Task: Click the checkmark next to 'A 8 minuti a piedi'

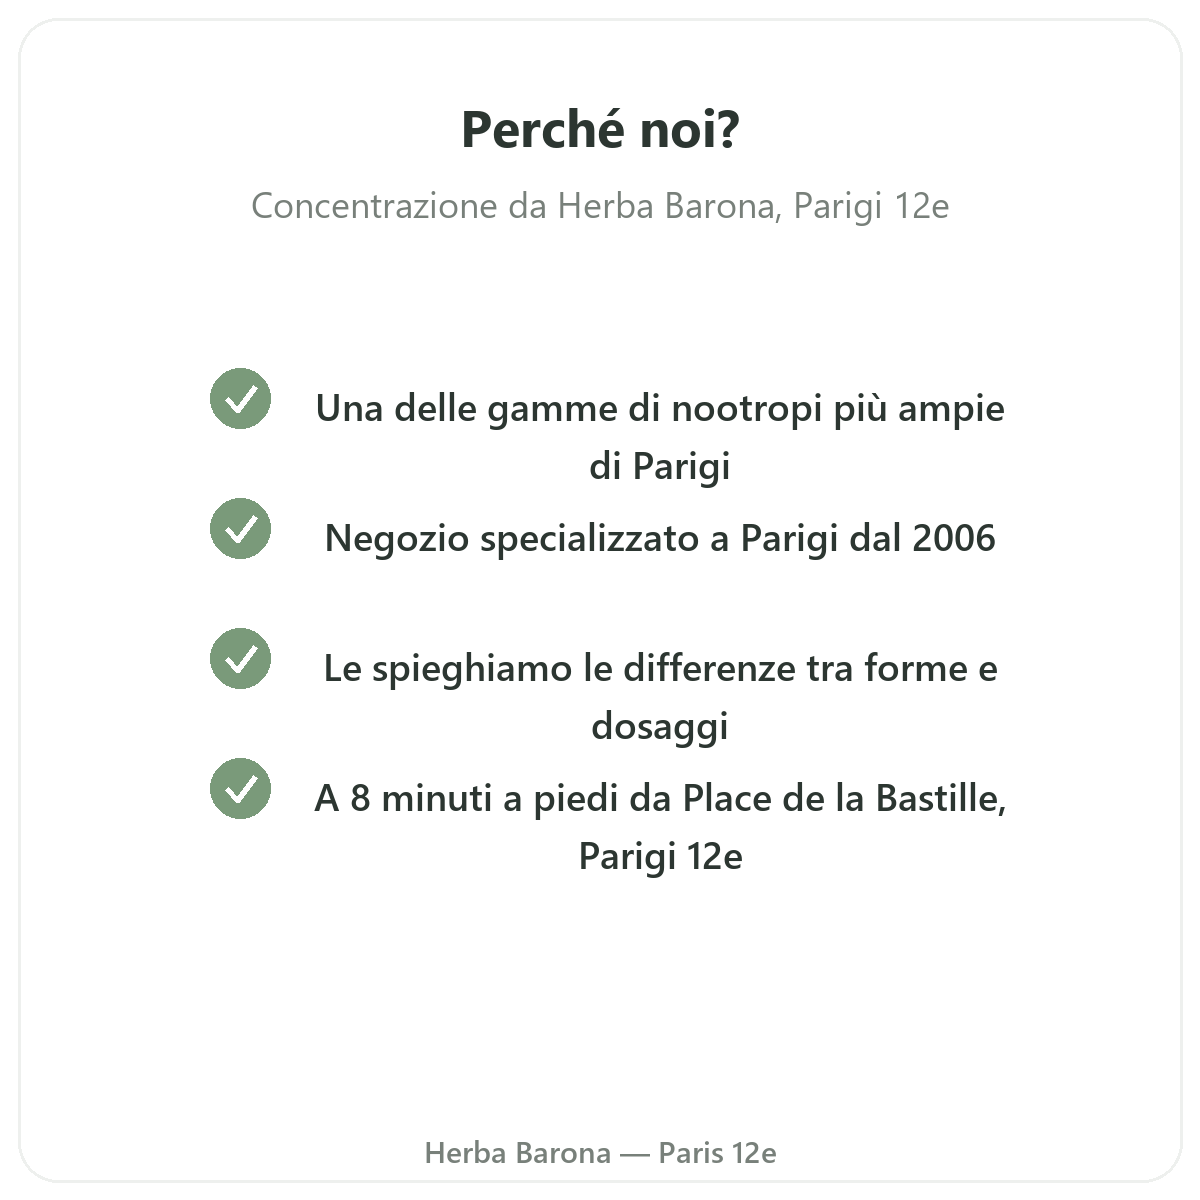Action: coord(240,788)
